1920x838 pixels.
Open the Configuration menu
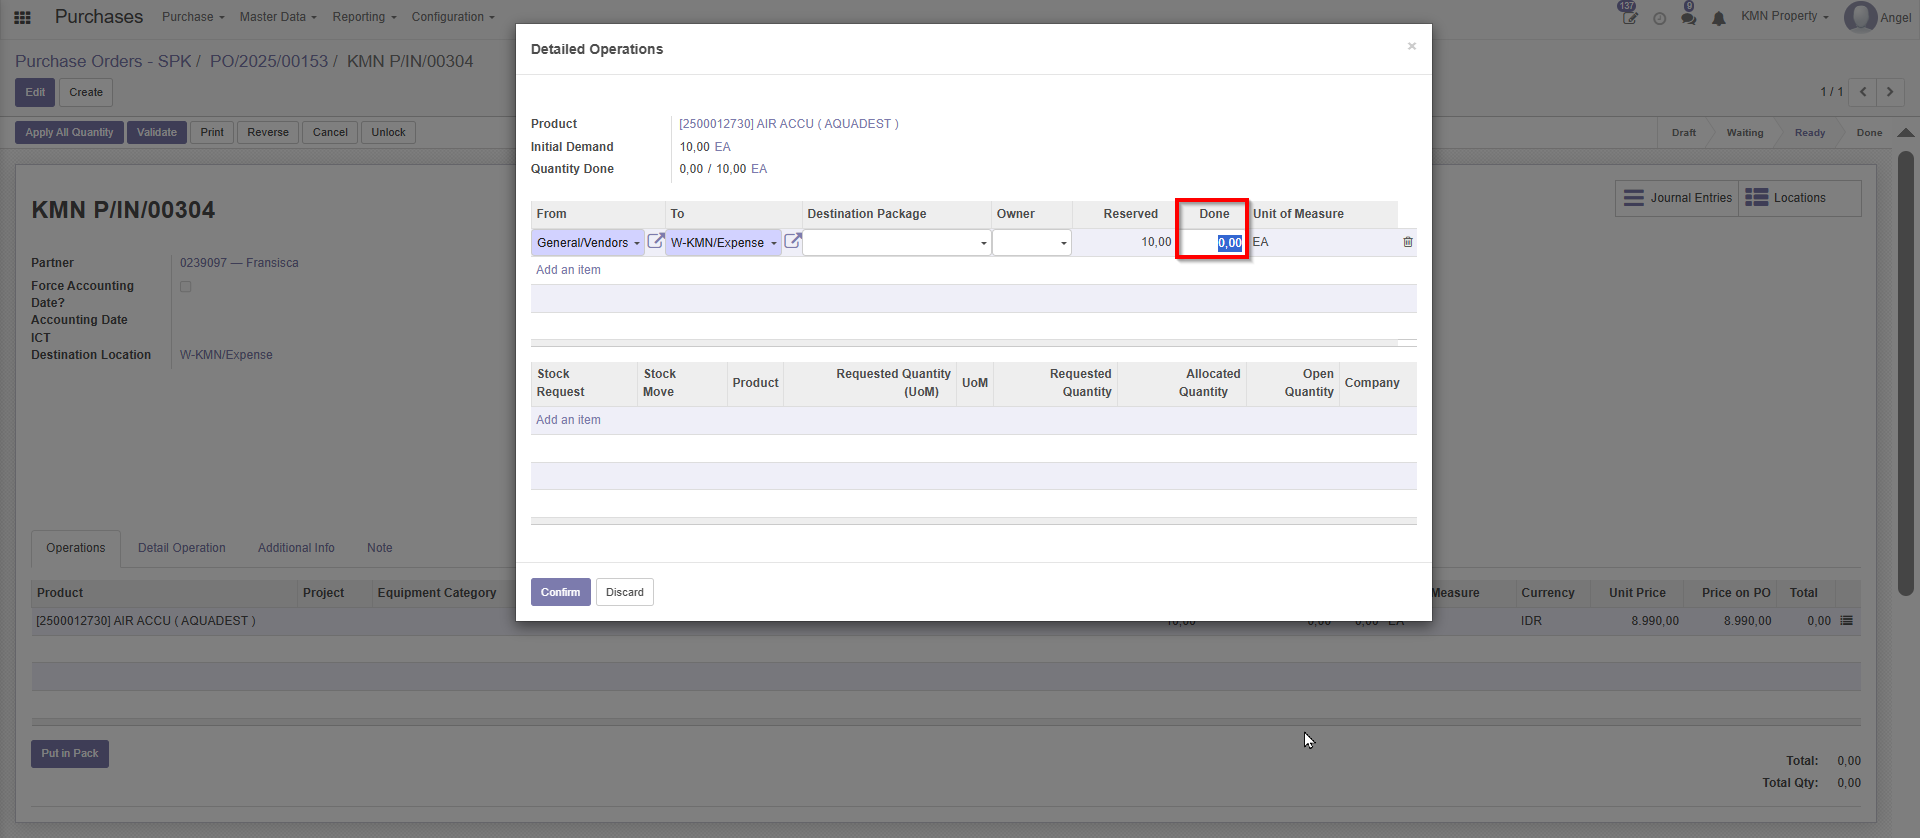tap(453, 17)
